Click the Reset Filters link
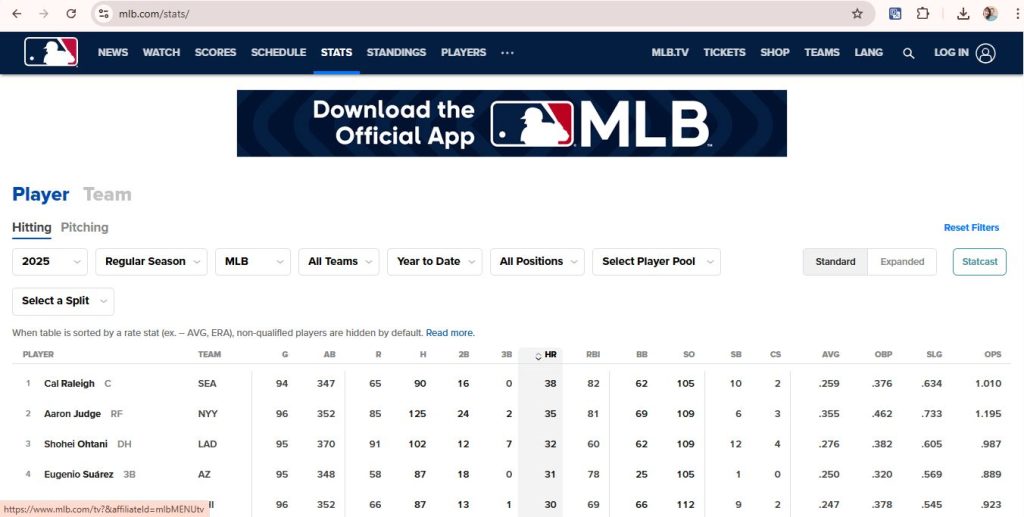The width and height of the screenshot is (1024, 517). [x=971, y=228]
